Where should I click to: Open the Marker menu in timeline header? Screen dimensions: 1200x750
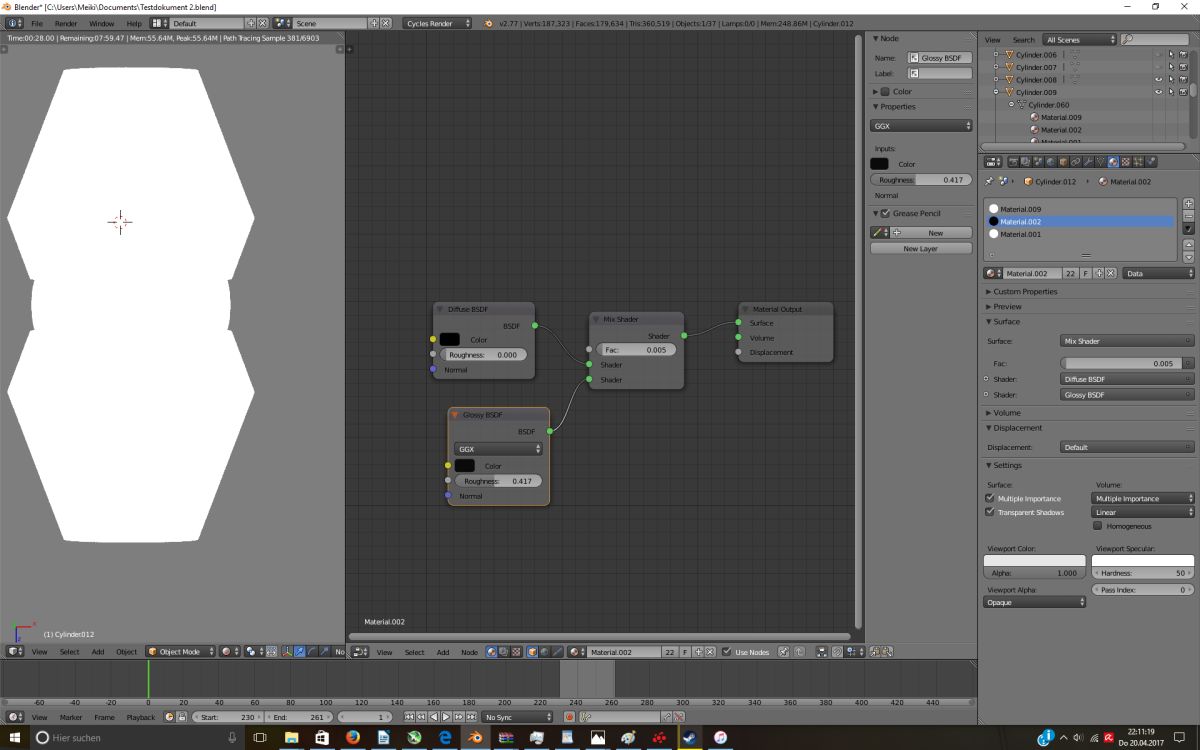click(x=71, y=717)
